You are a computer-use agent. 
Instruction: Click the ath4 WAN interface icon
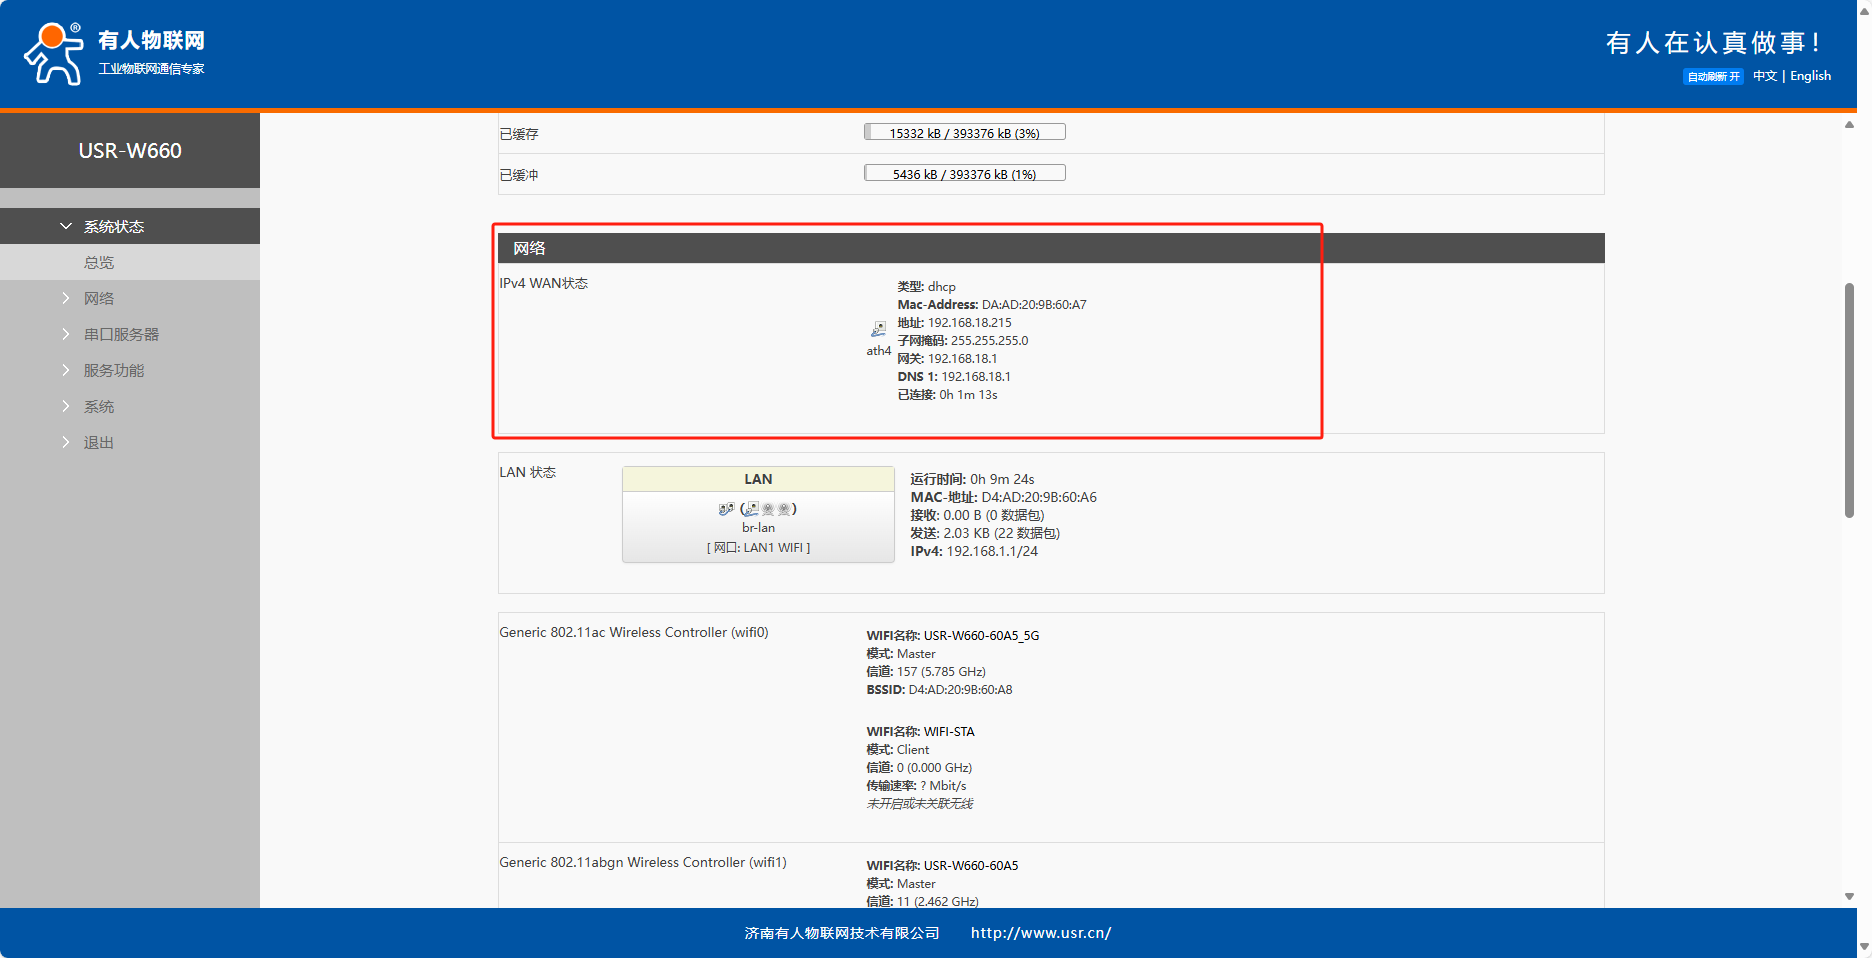tap(878, 329)
